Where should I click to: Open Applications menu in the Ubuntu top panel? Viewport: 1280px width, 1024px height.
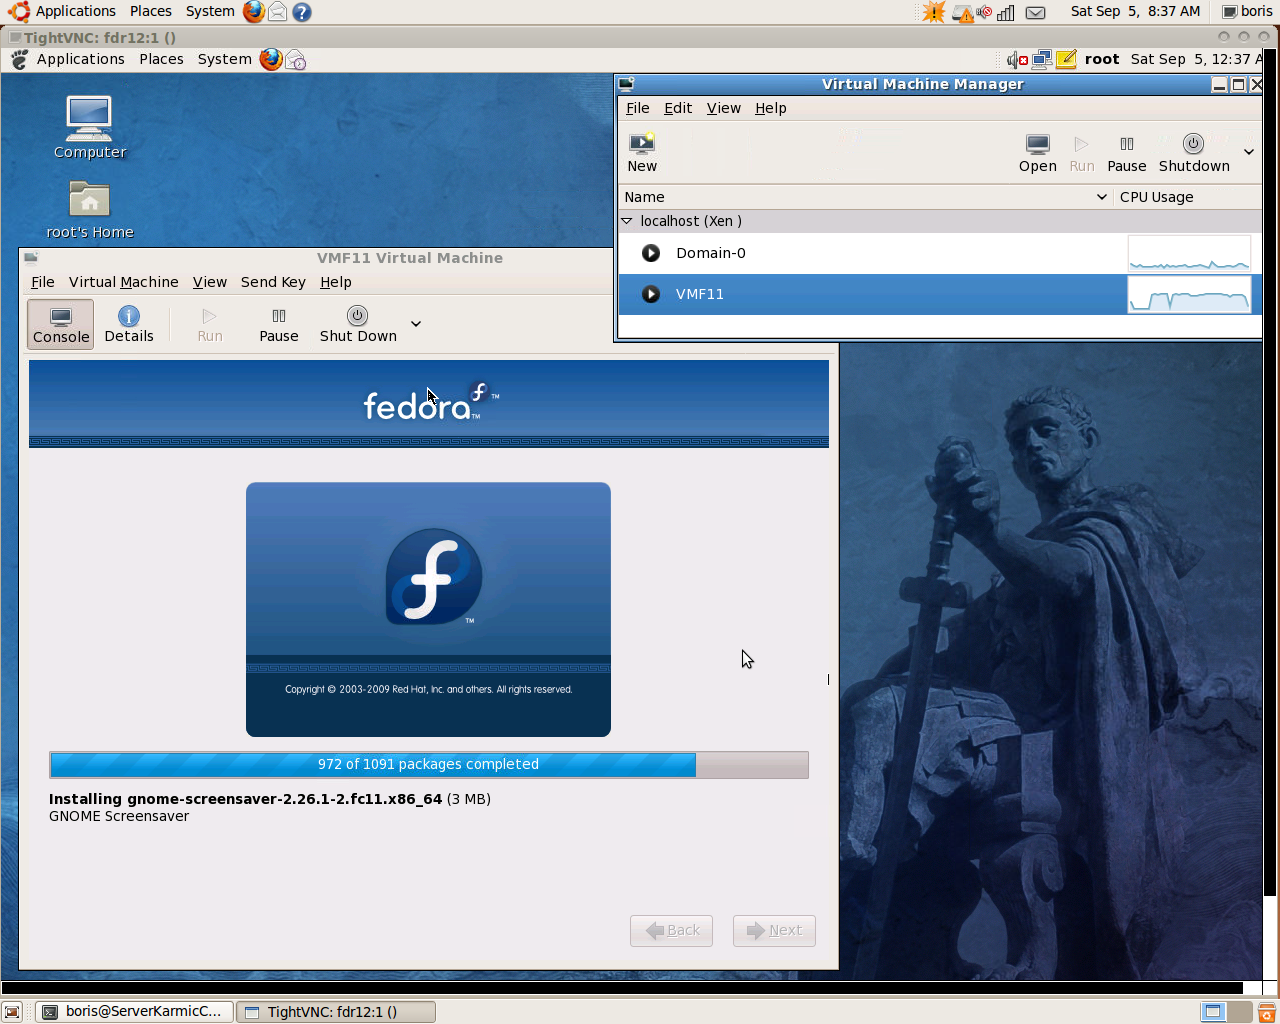[x=76, y=11]
